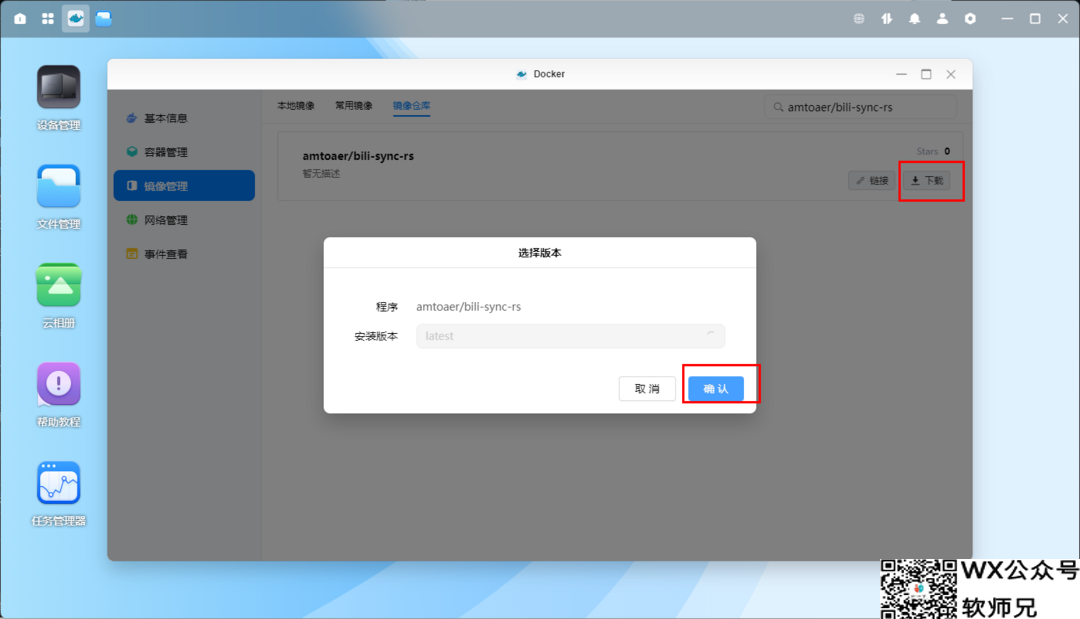Open the app grid icon in top bar
This screenshot has width=1080, height=619.
click(48, 18)
